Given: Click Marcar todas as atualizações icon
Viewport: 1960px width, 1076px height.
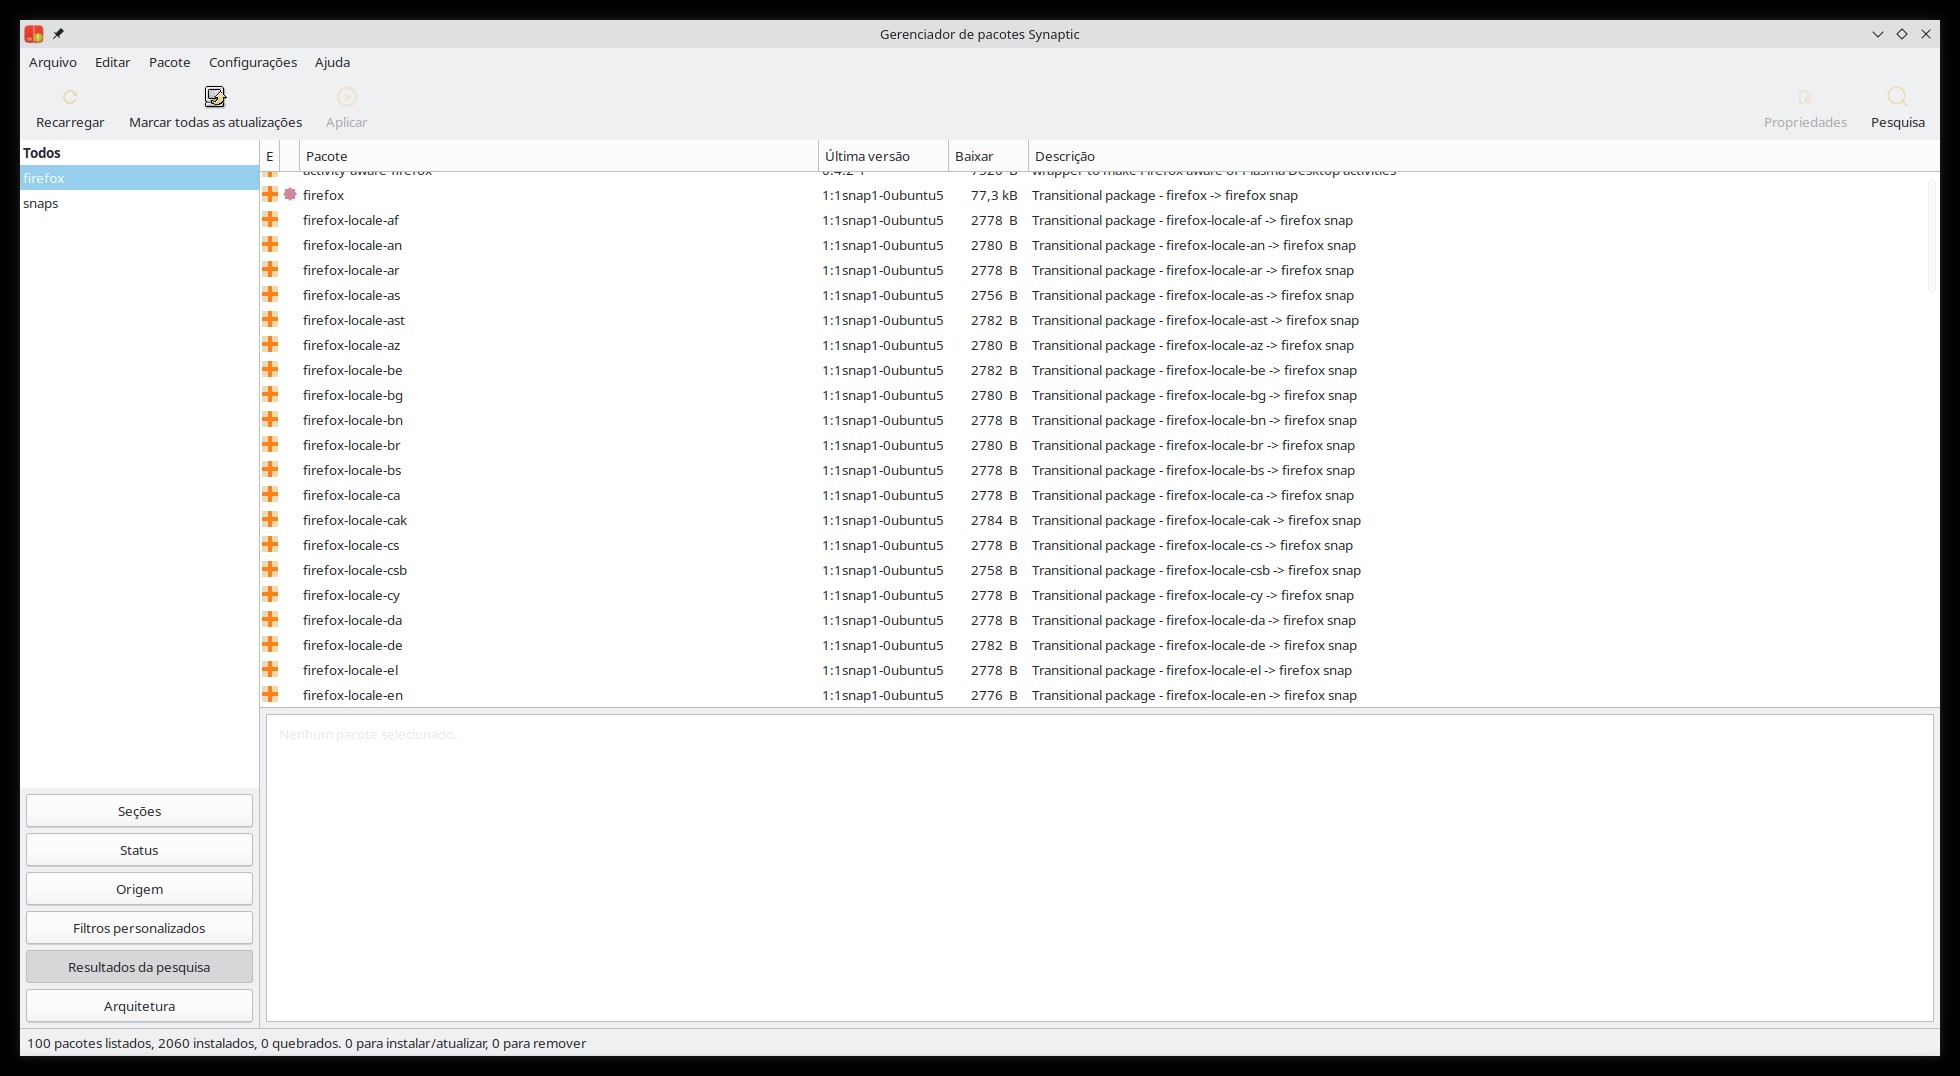Looking at the screenshot, I should (215, 97).
